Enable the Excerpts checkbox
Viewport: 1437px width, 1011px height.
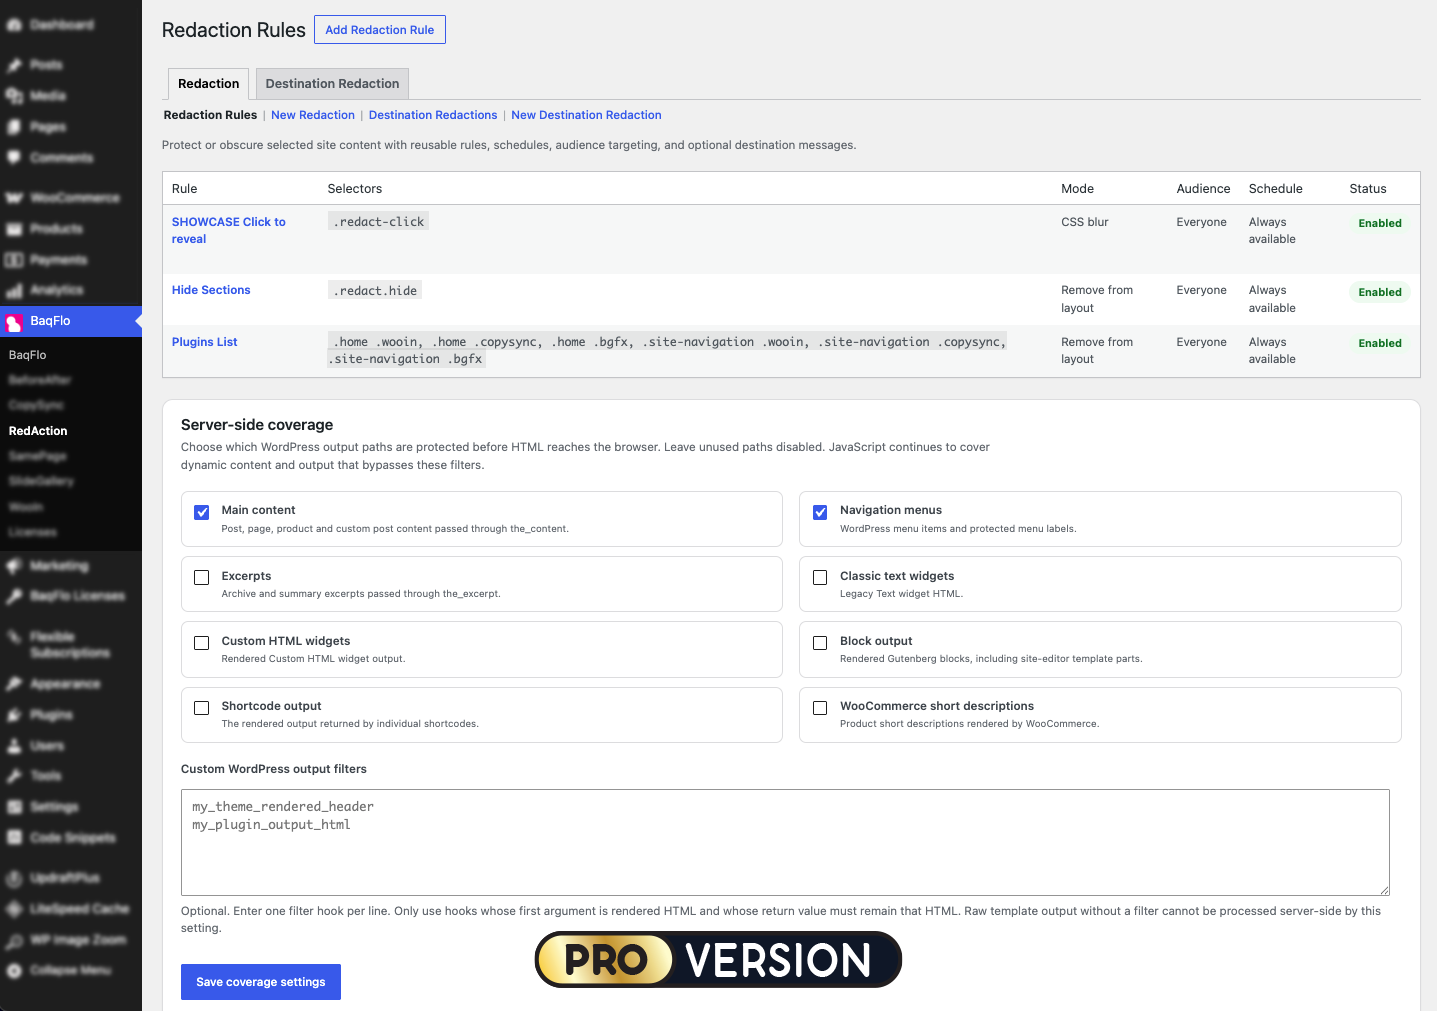coord(202,577)
